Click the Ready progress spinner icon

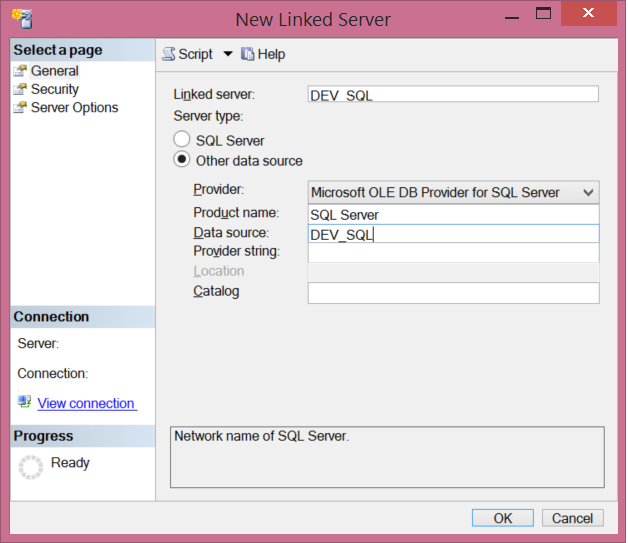31,466
